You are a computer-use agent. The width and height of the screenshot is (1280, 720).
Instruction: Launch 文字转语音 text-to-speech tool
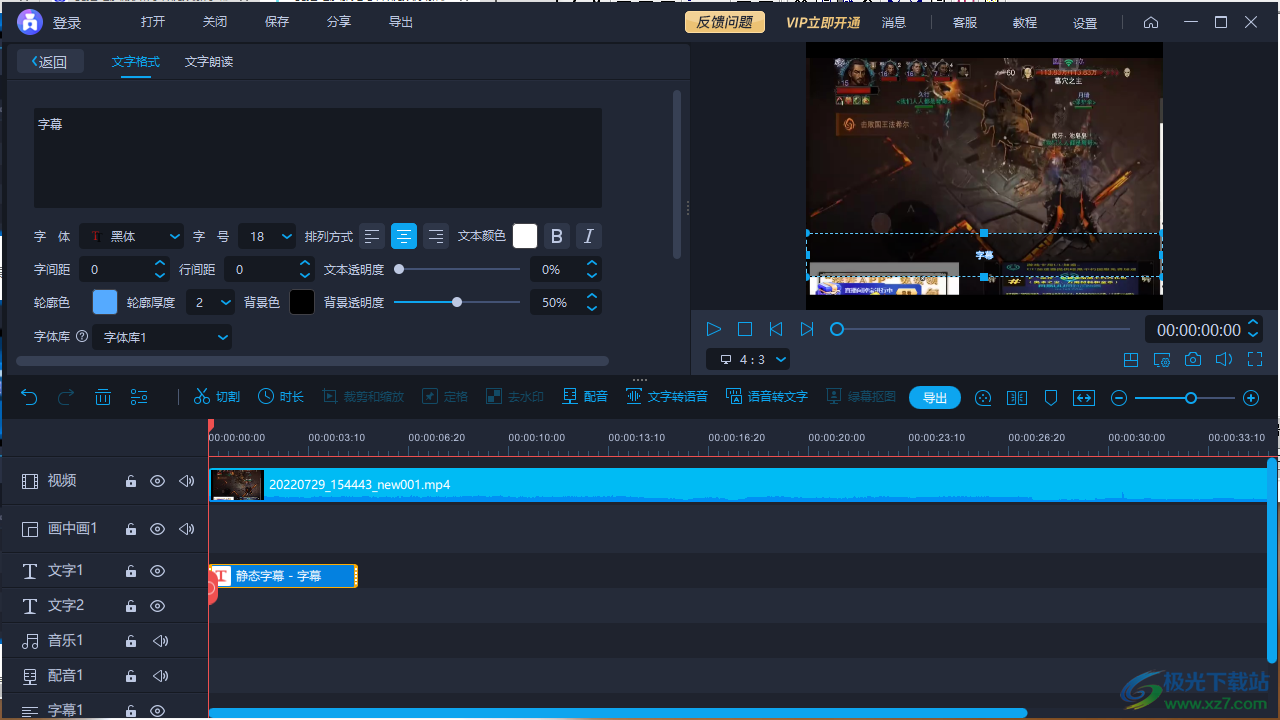(667, 397)
